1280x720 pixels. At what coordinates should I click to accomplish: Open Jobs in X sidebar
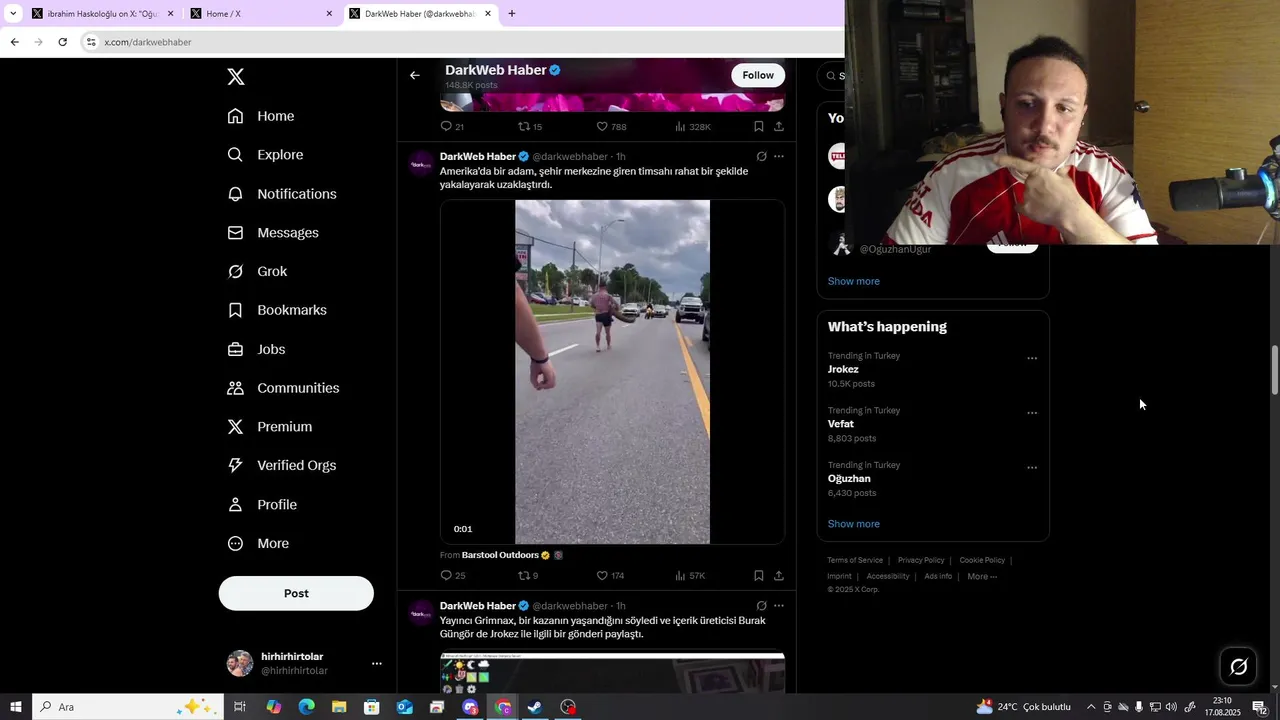pyautogui.click(x=256, y=349)
